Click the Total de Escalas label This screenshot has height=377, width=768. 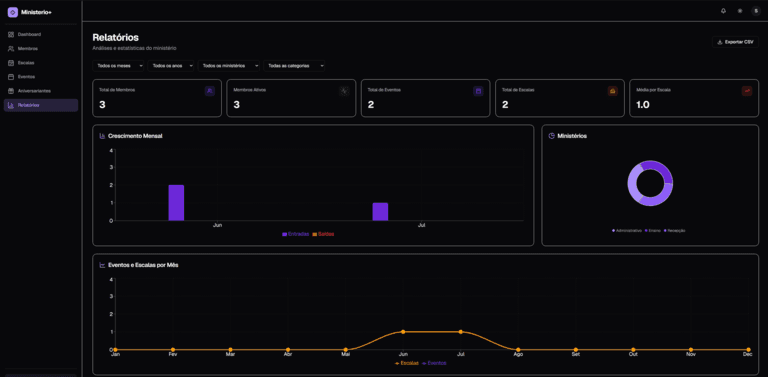tap(519, 90)
